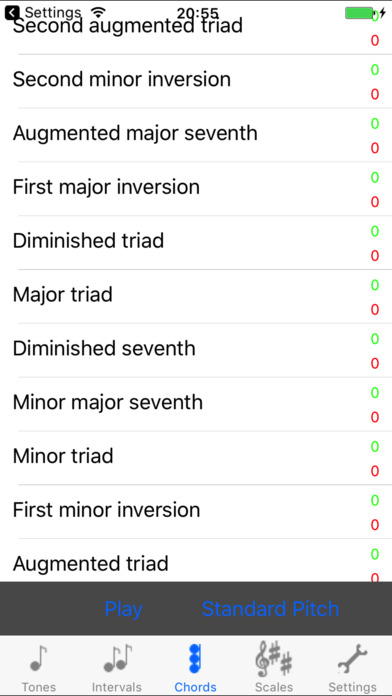Tap the Wi-Fi status icon
Viewport: 392px width, 696px height.
98,12
